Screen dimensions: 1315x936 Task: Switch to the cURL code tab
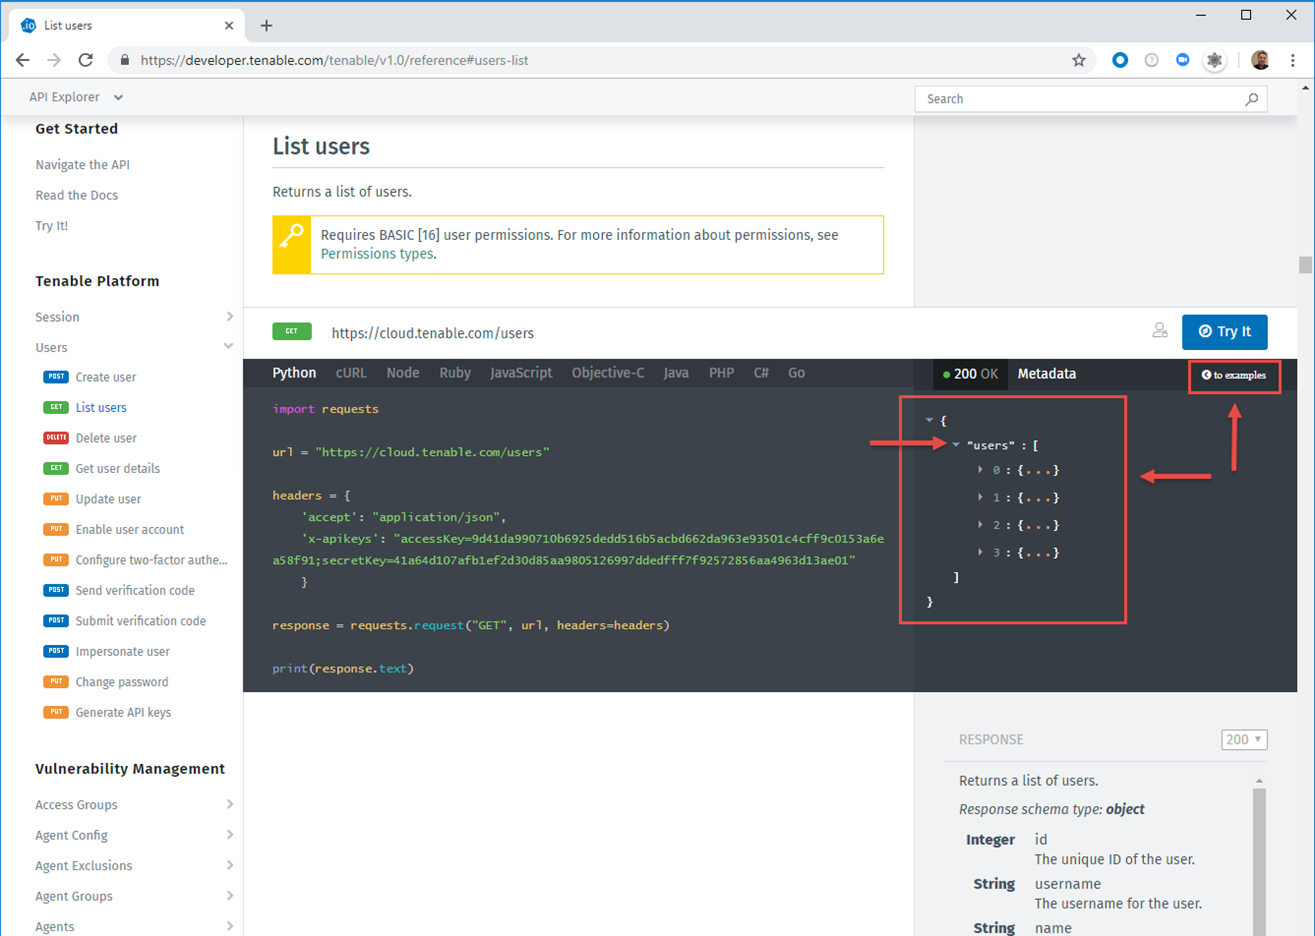coord(351,373)
